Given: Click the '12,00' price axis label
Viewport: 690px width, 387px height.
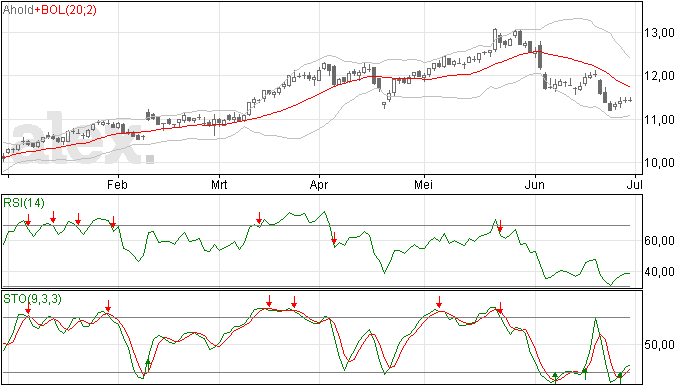Looking at the screenshot, I should 659,76.
